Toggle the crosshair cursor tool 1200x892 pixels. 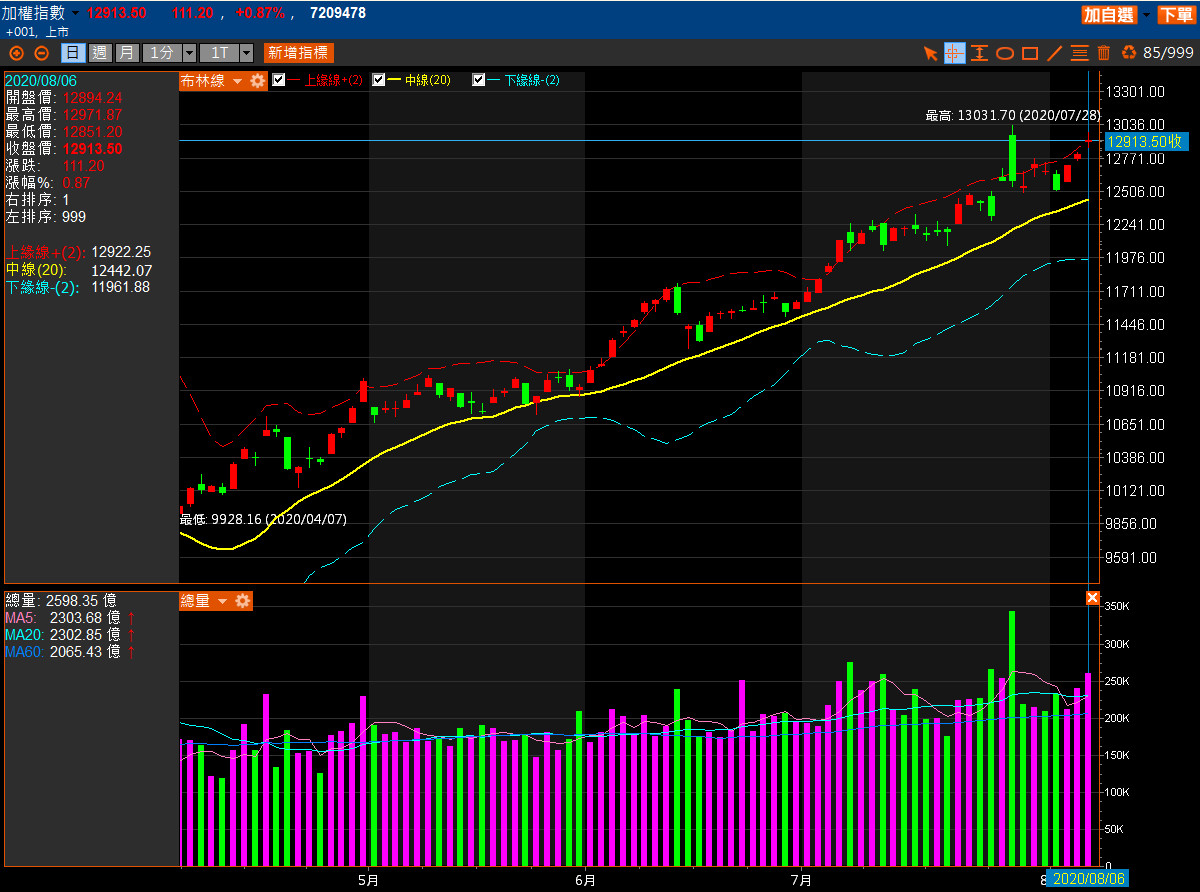(x=955, y=53)
